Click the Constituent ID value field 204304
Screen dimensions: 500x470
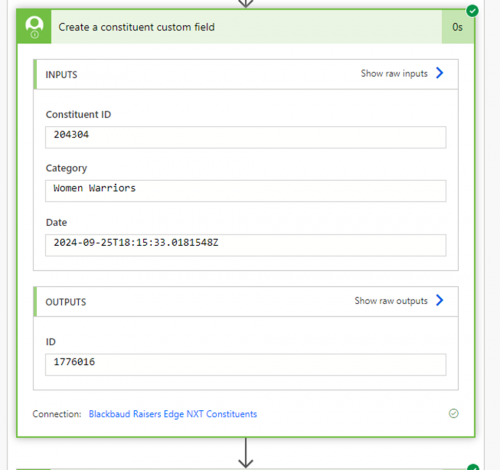[246, 137]
